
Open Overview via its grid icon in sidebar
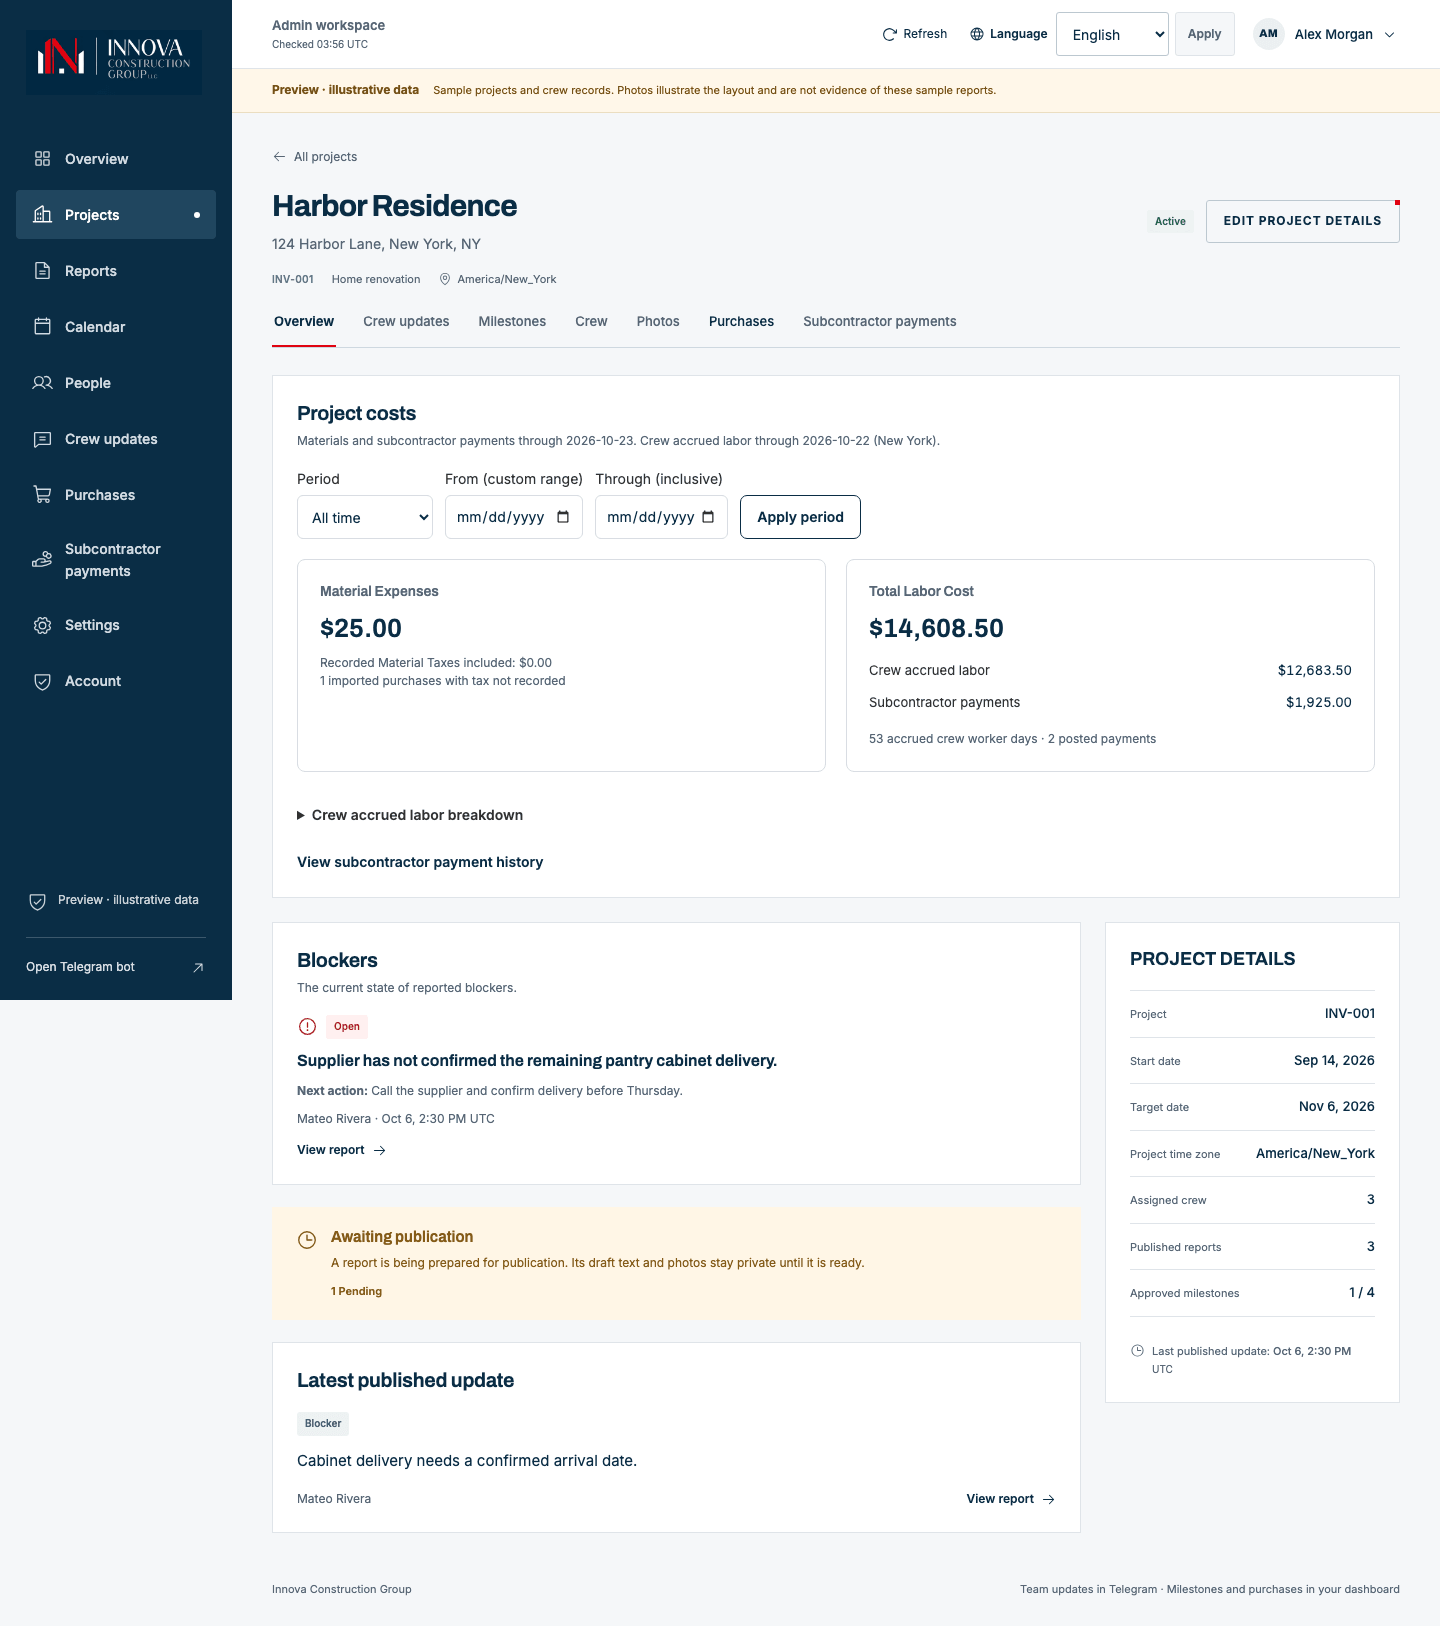coord(42,159)
